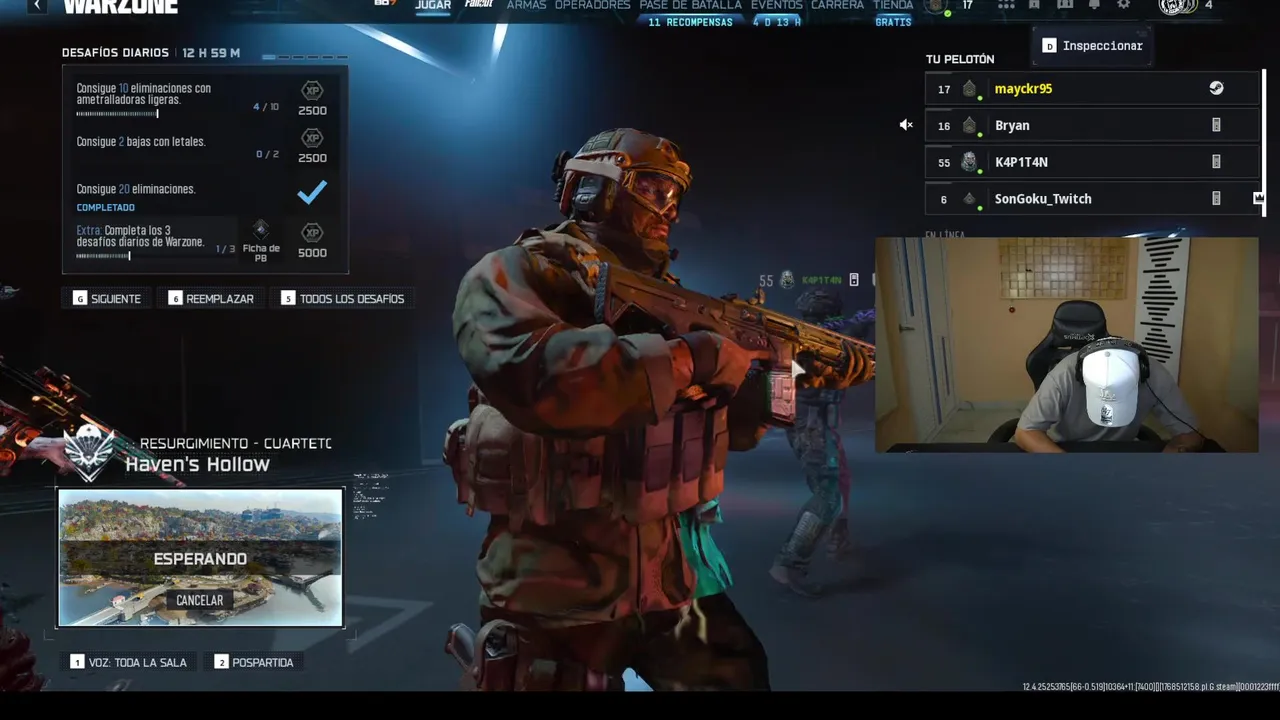Open the TIENDA tab
The width and height of the screenshot is (1280, 720).
[x=893, y=5]
